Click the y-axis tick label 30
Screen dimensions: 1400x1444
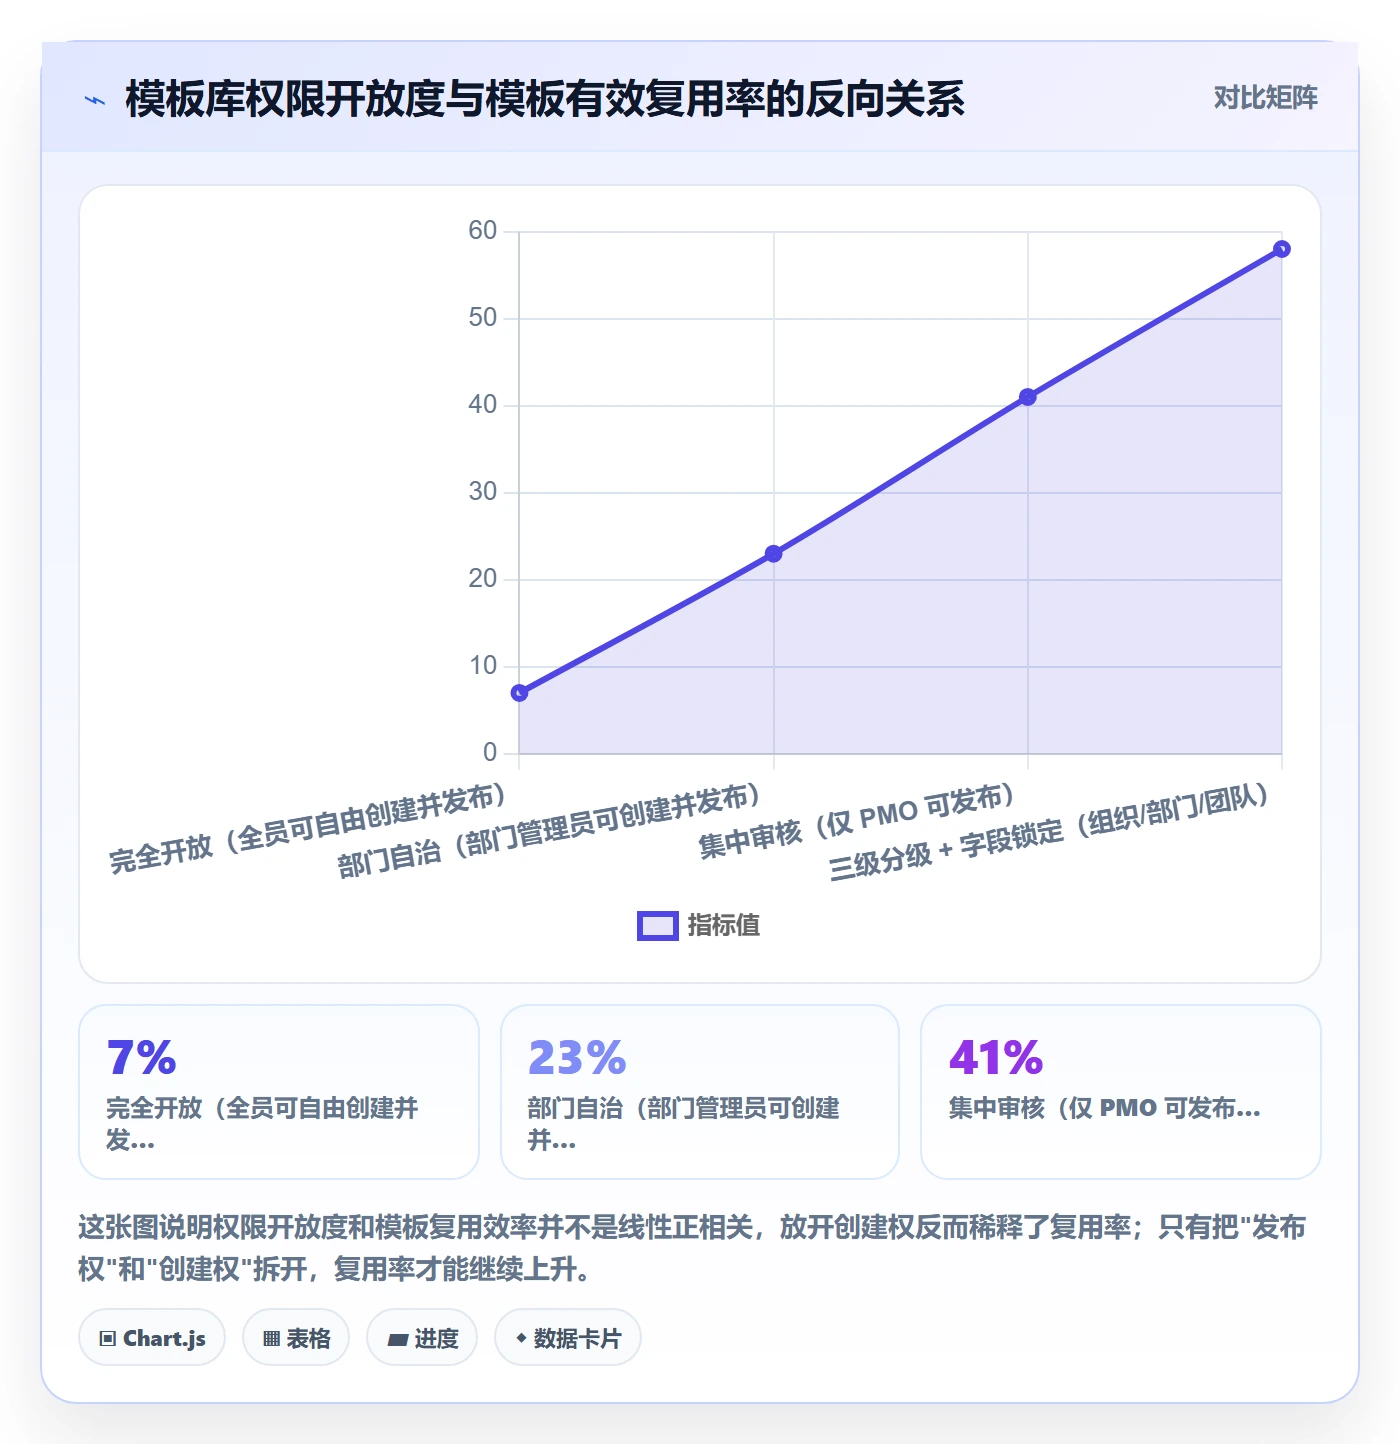483,492
